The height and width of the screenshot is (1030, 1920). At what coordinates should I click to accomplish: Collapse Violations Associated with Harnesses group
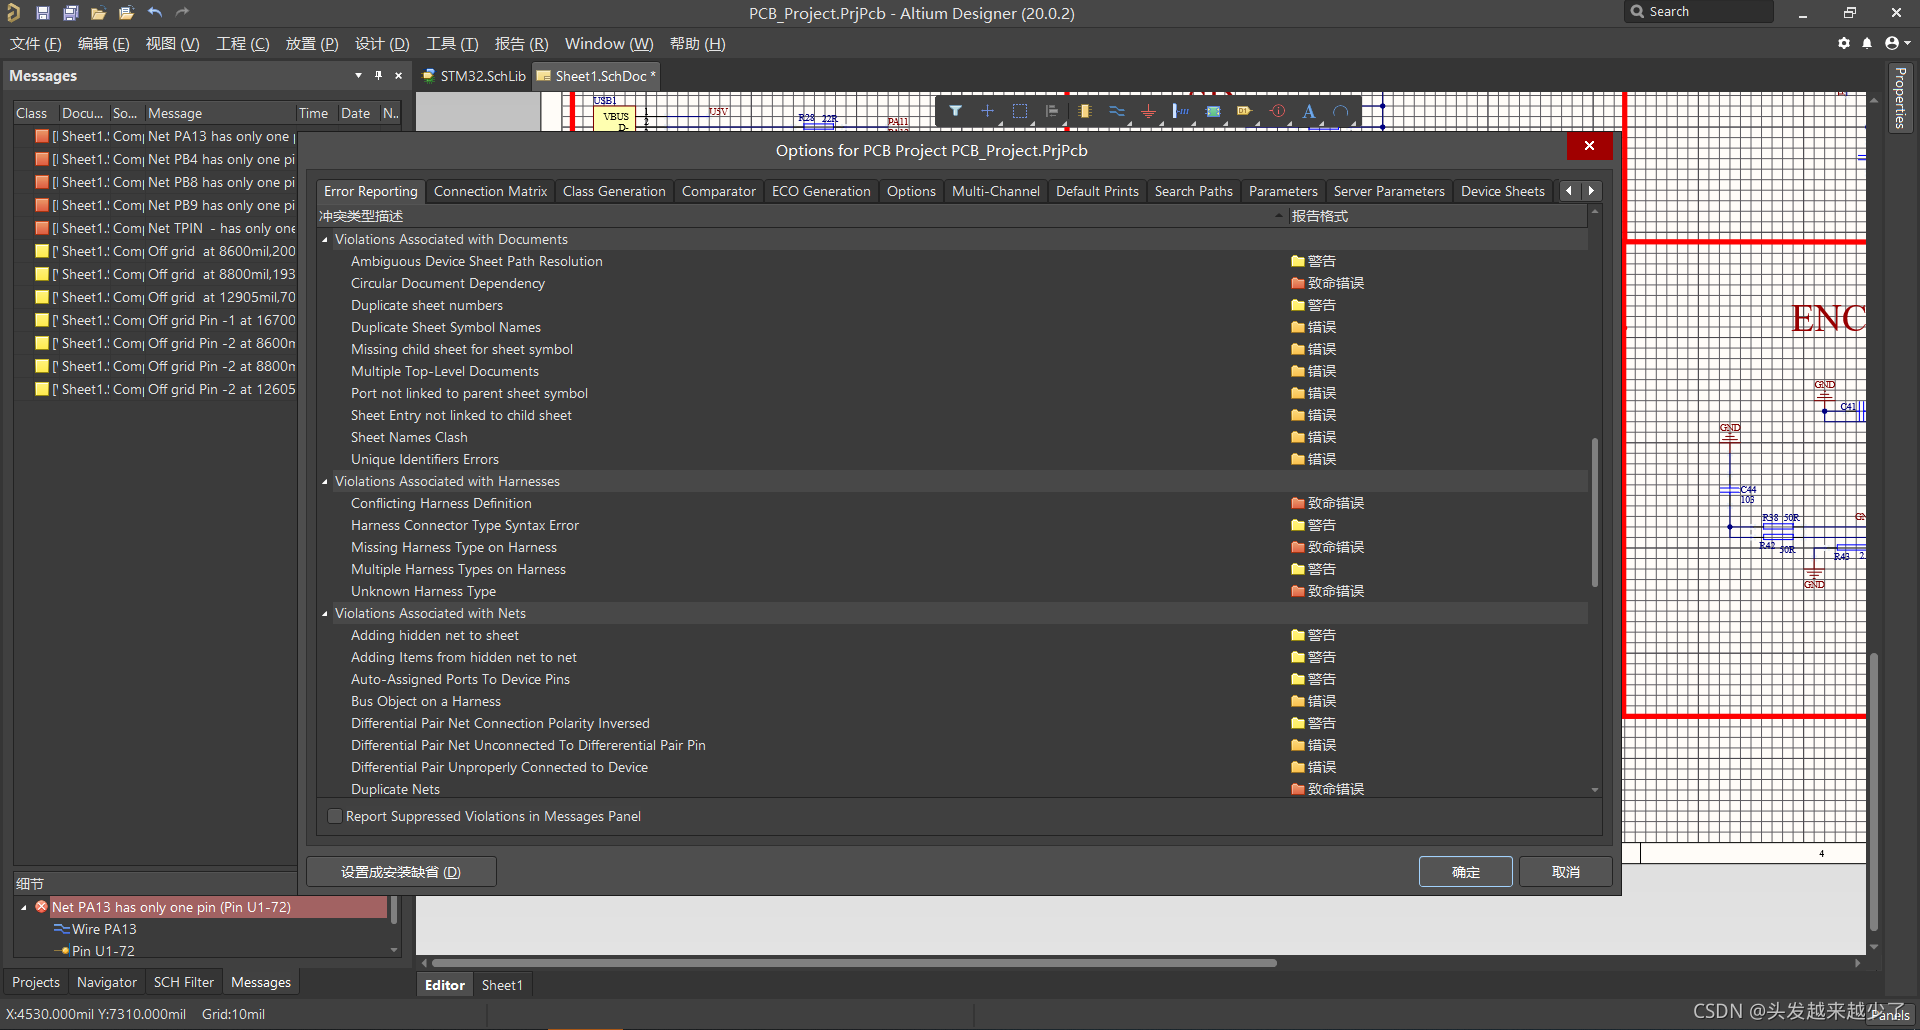[x=325, y=481]
